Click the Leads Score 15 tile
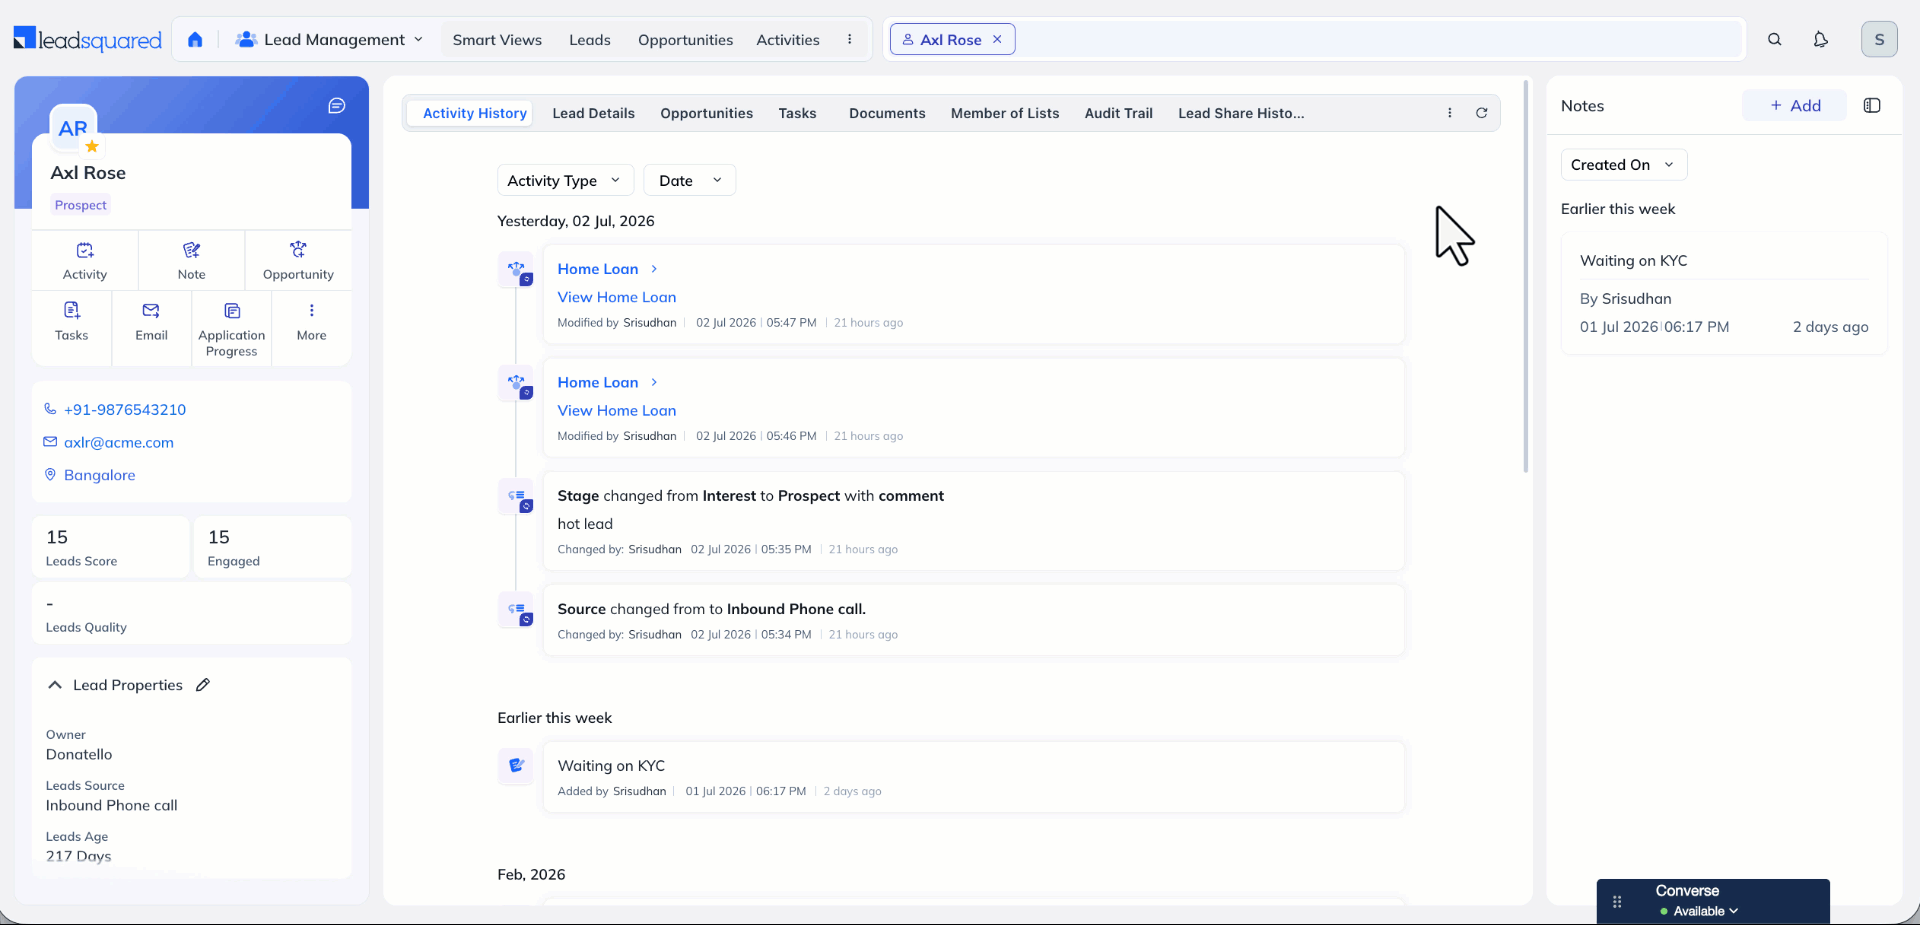Image resolution: width=1920 pixels, height=925 pixels. point(110,547)
